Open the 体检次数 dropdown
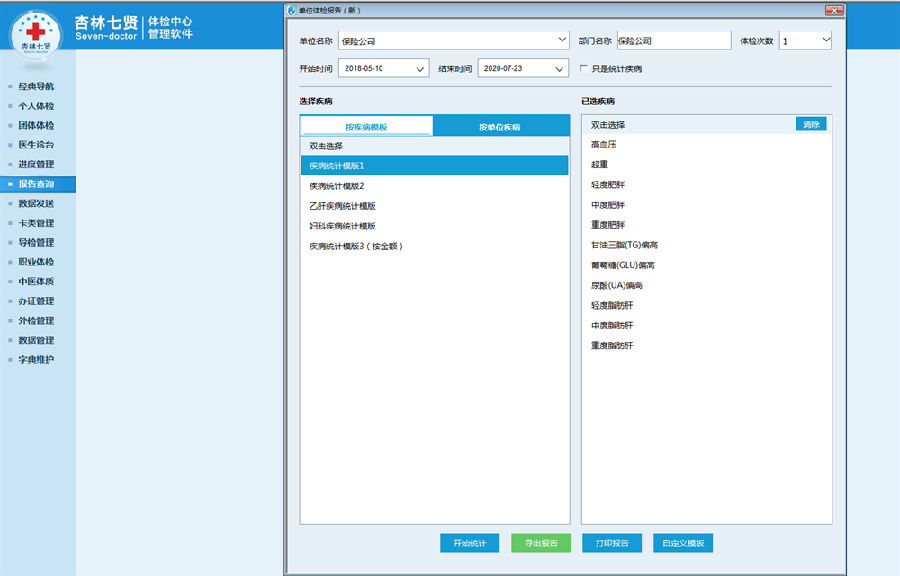The image size is (900, 576). 824,41
